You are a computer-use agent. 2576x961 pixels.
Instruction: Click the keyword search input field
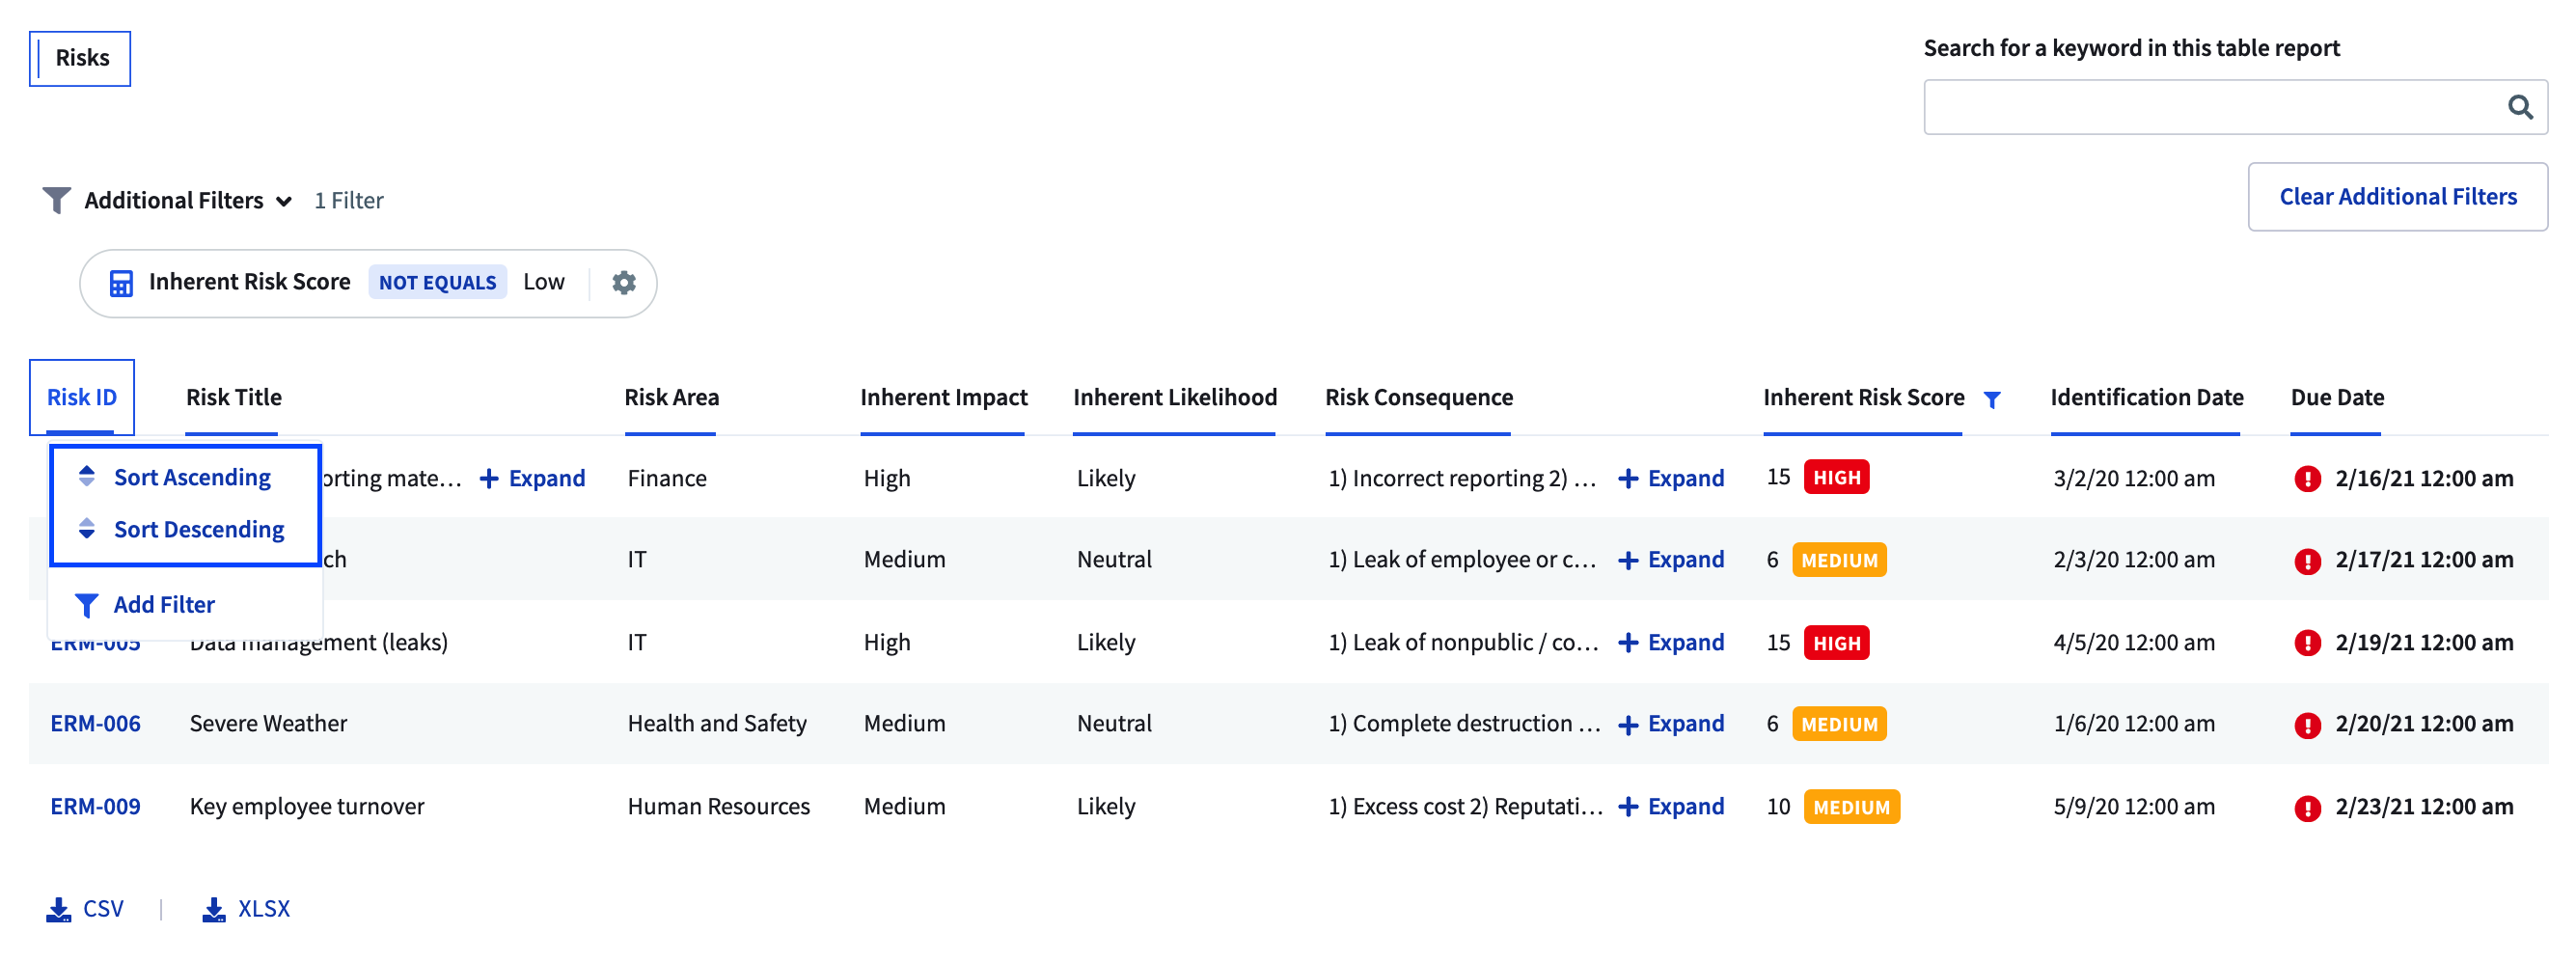coord(2210,107)
